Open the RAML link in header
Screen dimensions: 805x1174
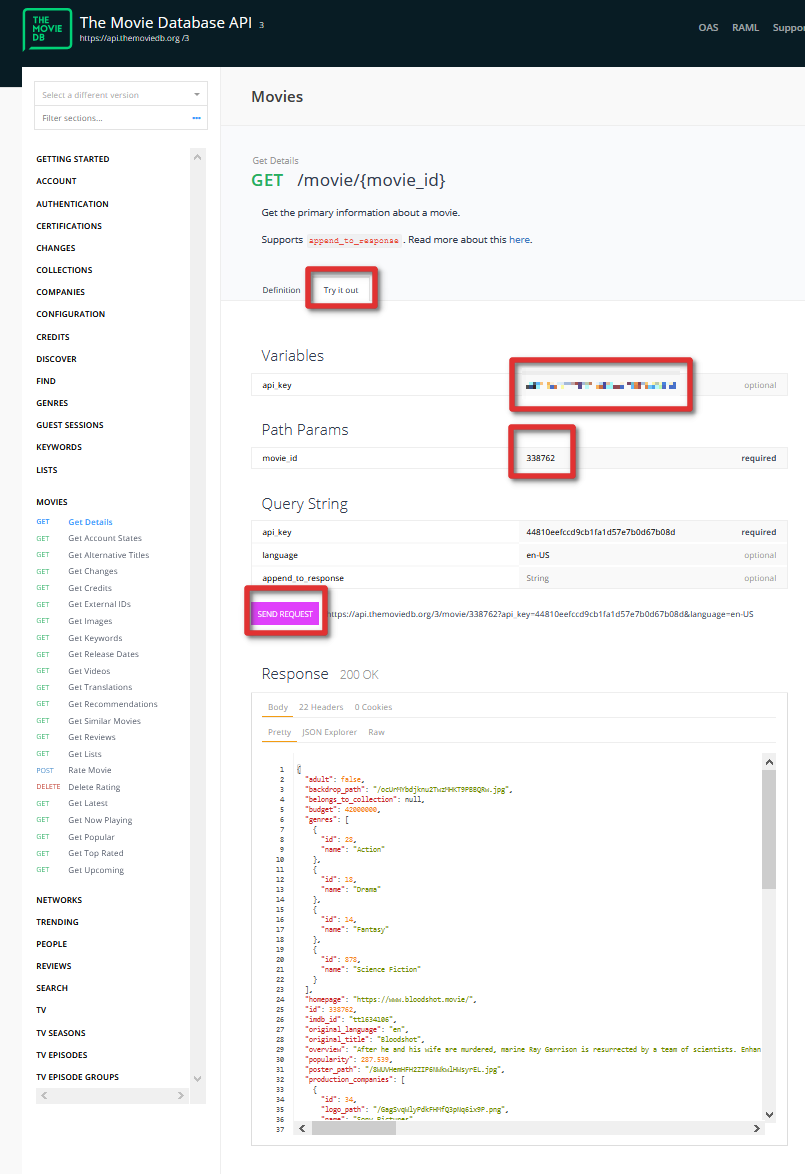(x=745, y=28)
